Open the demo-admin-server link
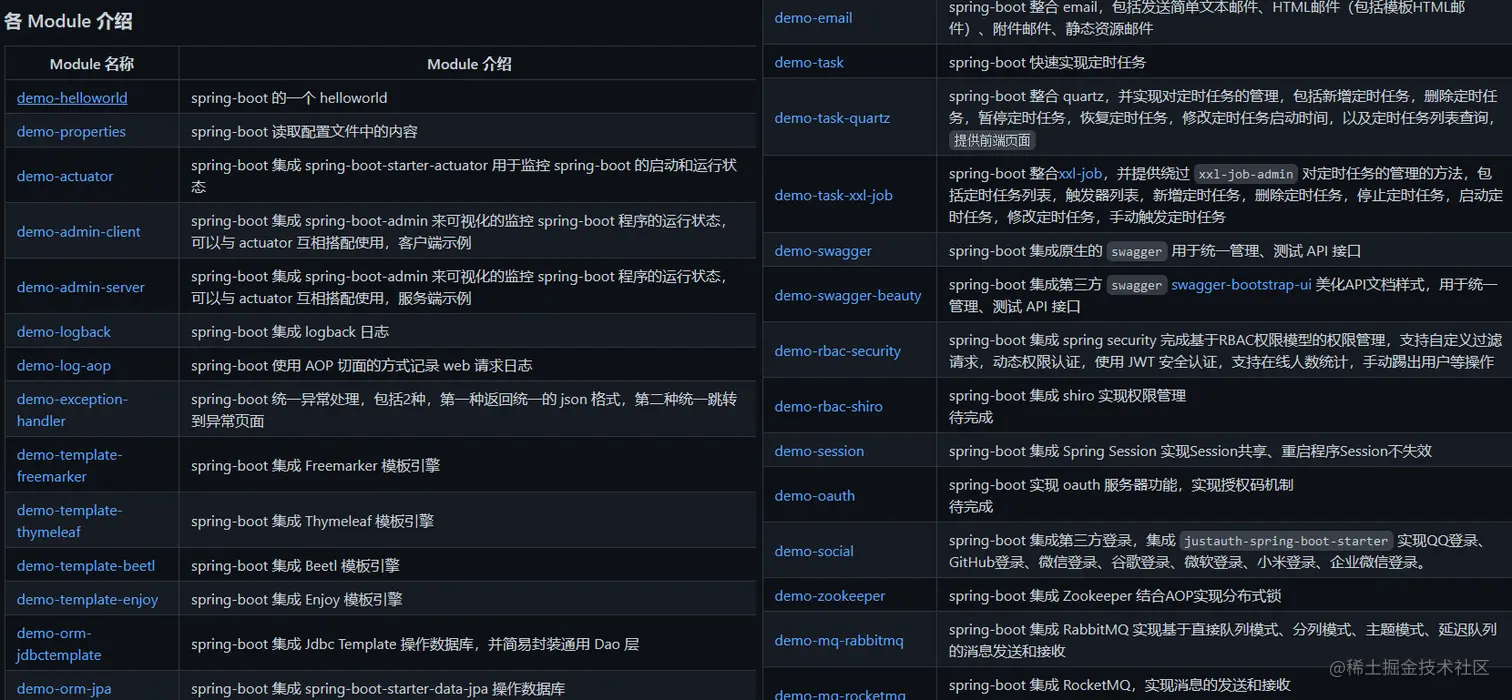 click(x=81, y=288)
